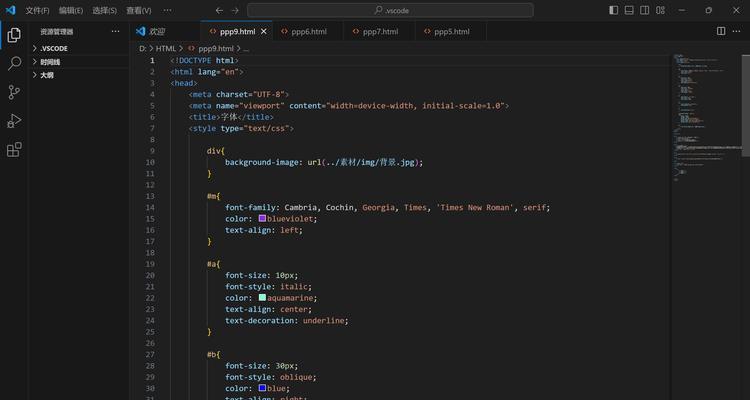Click HTML in the breadcrumb path
The width and height of the screenshot is (750, 400).
pos(166,48)
